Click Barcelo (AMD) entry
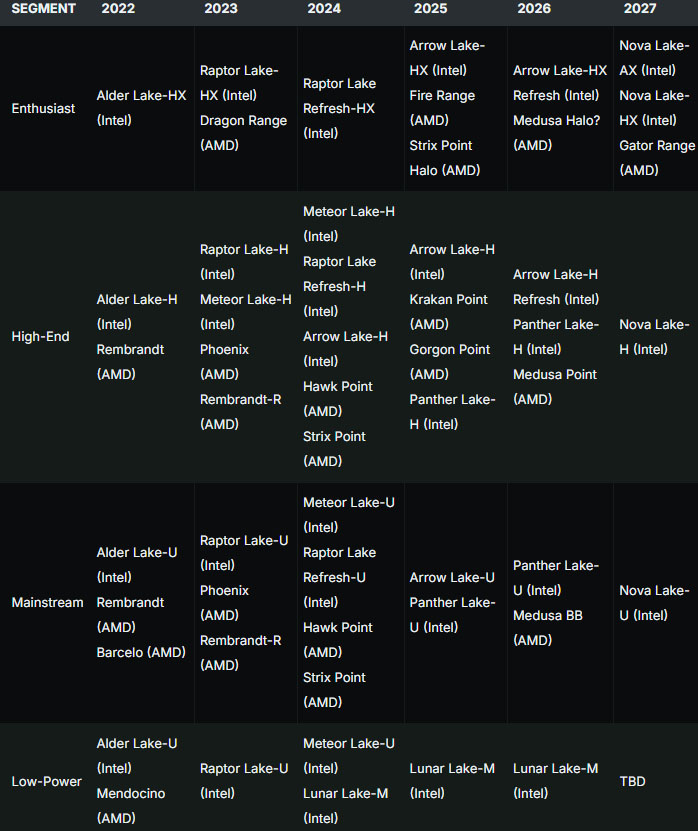This screenshot has height=831, width=698. (141, 652)
